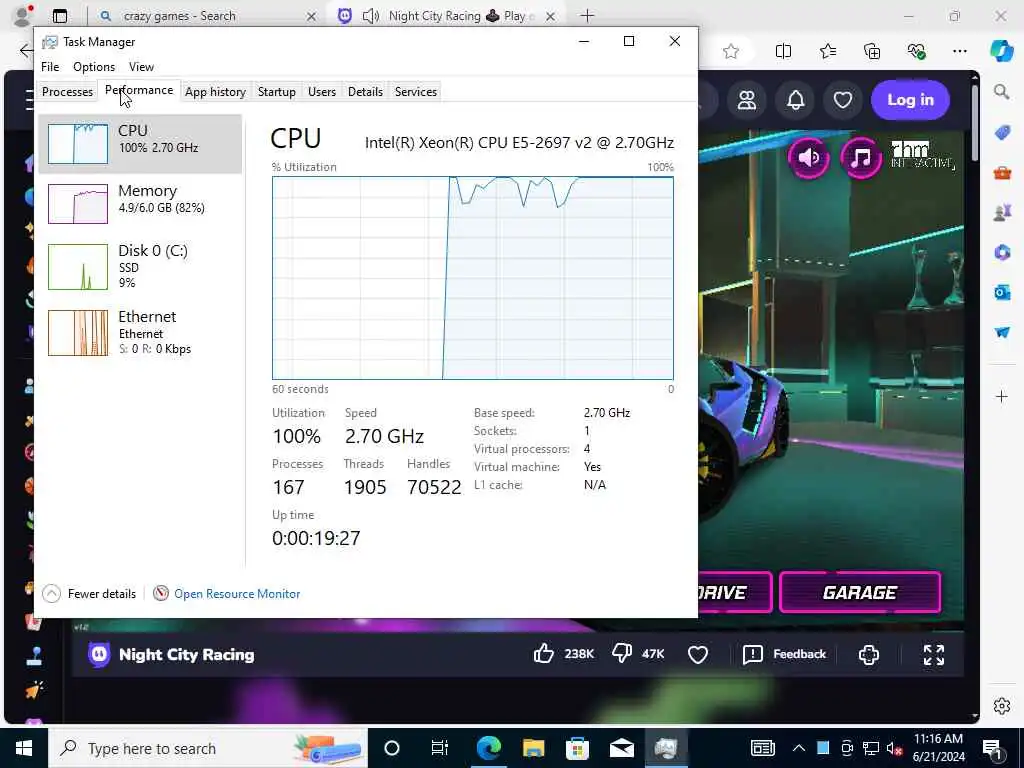The width and height of the screenshot is (1024, 768).
Task: Show hidden system tray icons
Action: [799, 748]
